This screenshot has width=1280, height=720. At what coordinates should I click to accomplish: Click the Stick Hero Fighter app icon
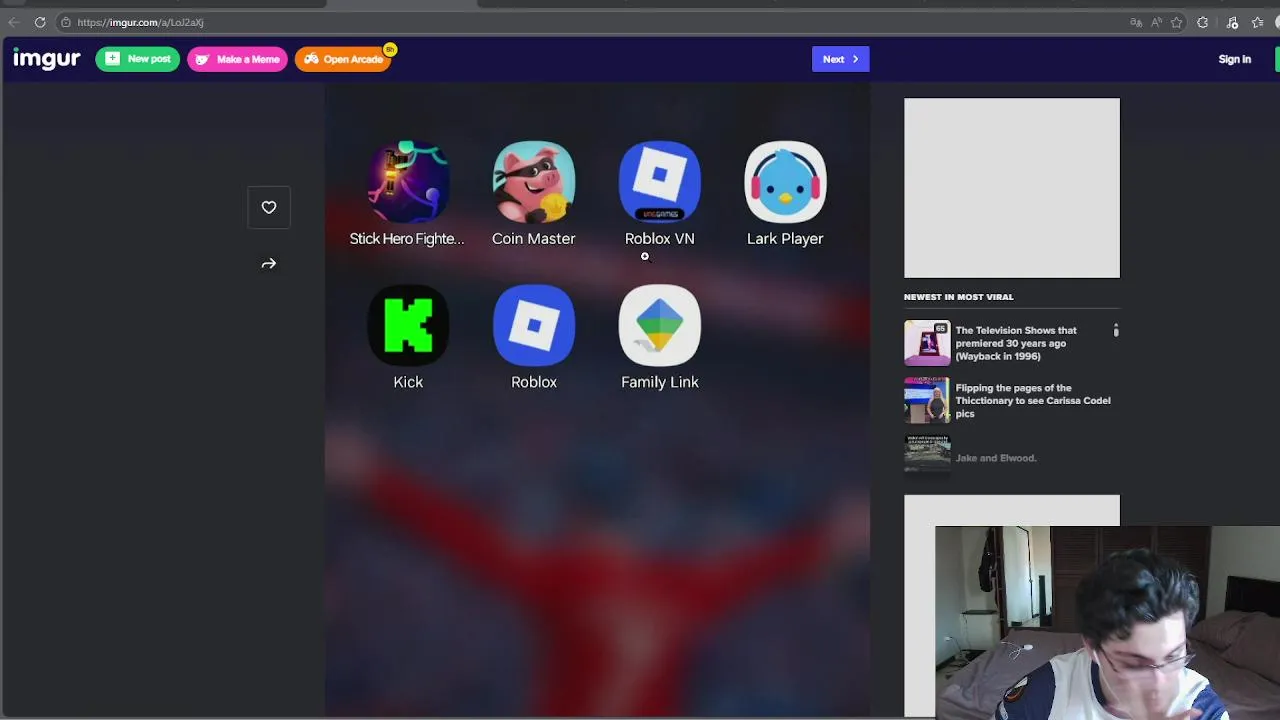[x=408, y=182]
